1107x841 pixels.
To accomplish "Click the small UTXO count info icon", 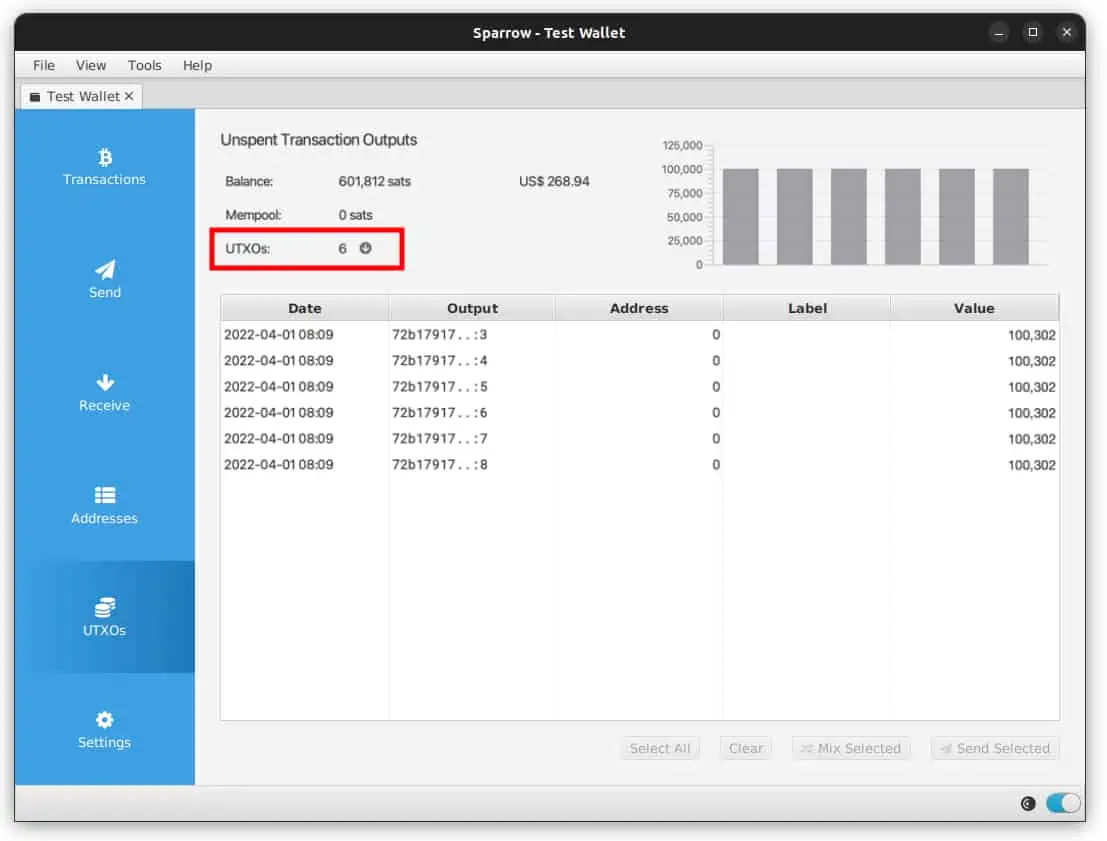I will point(365,248).
